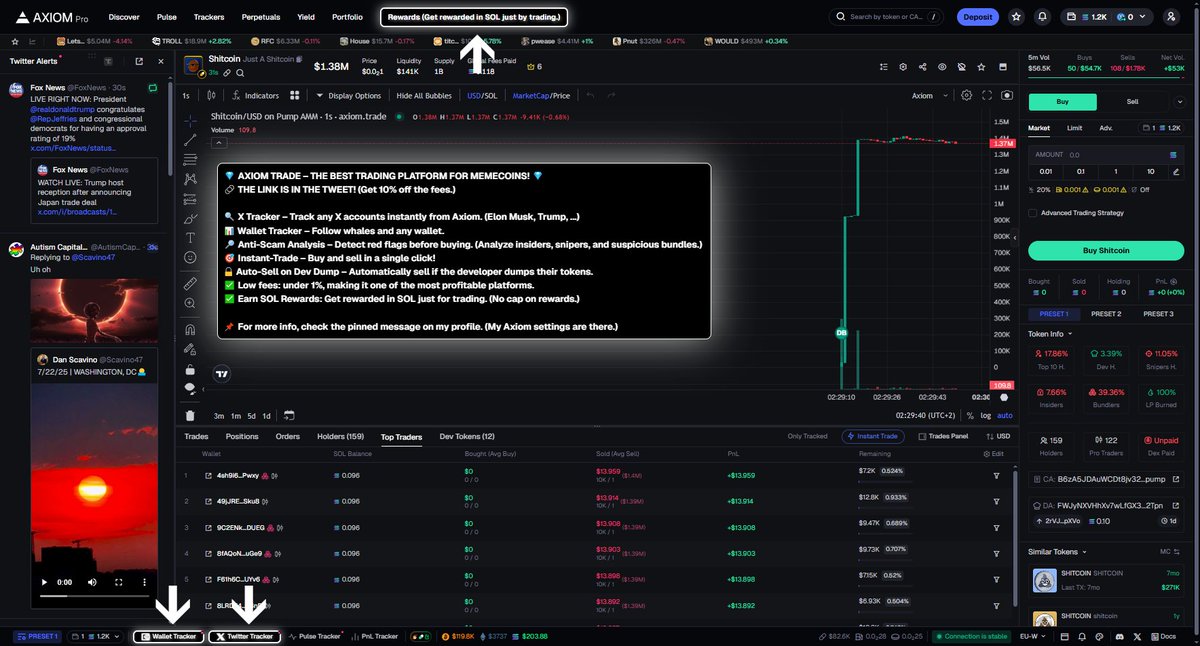Select the crosshair cursor tool

(x=190, y=120)
